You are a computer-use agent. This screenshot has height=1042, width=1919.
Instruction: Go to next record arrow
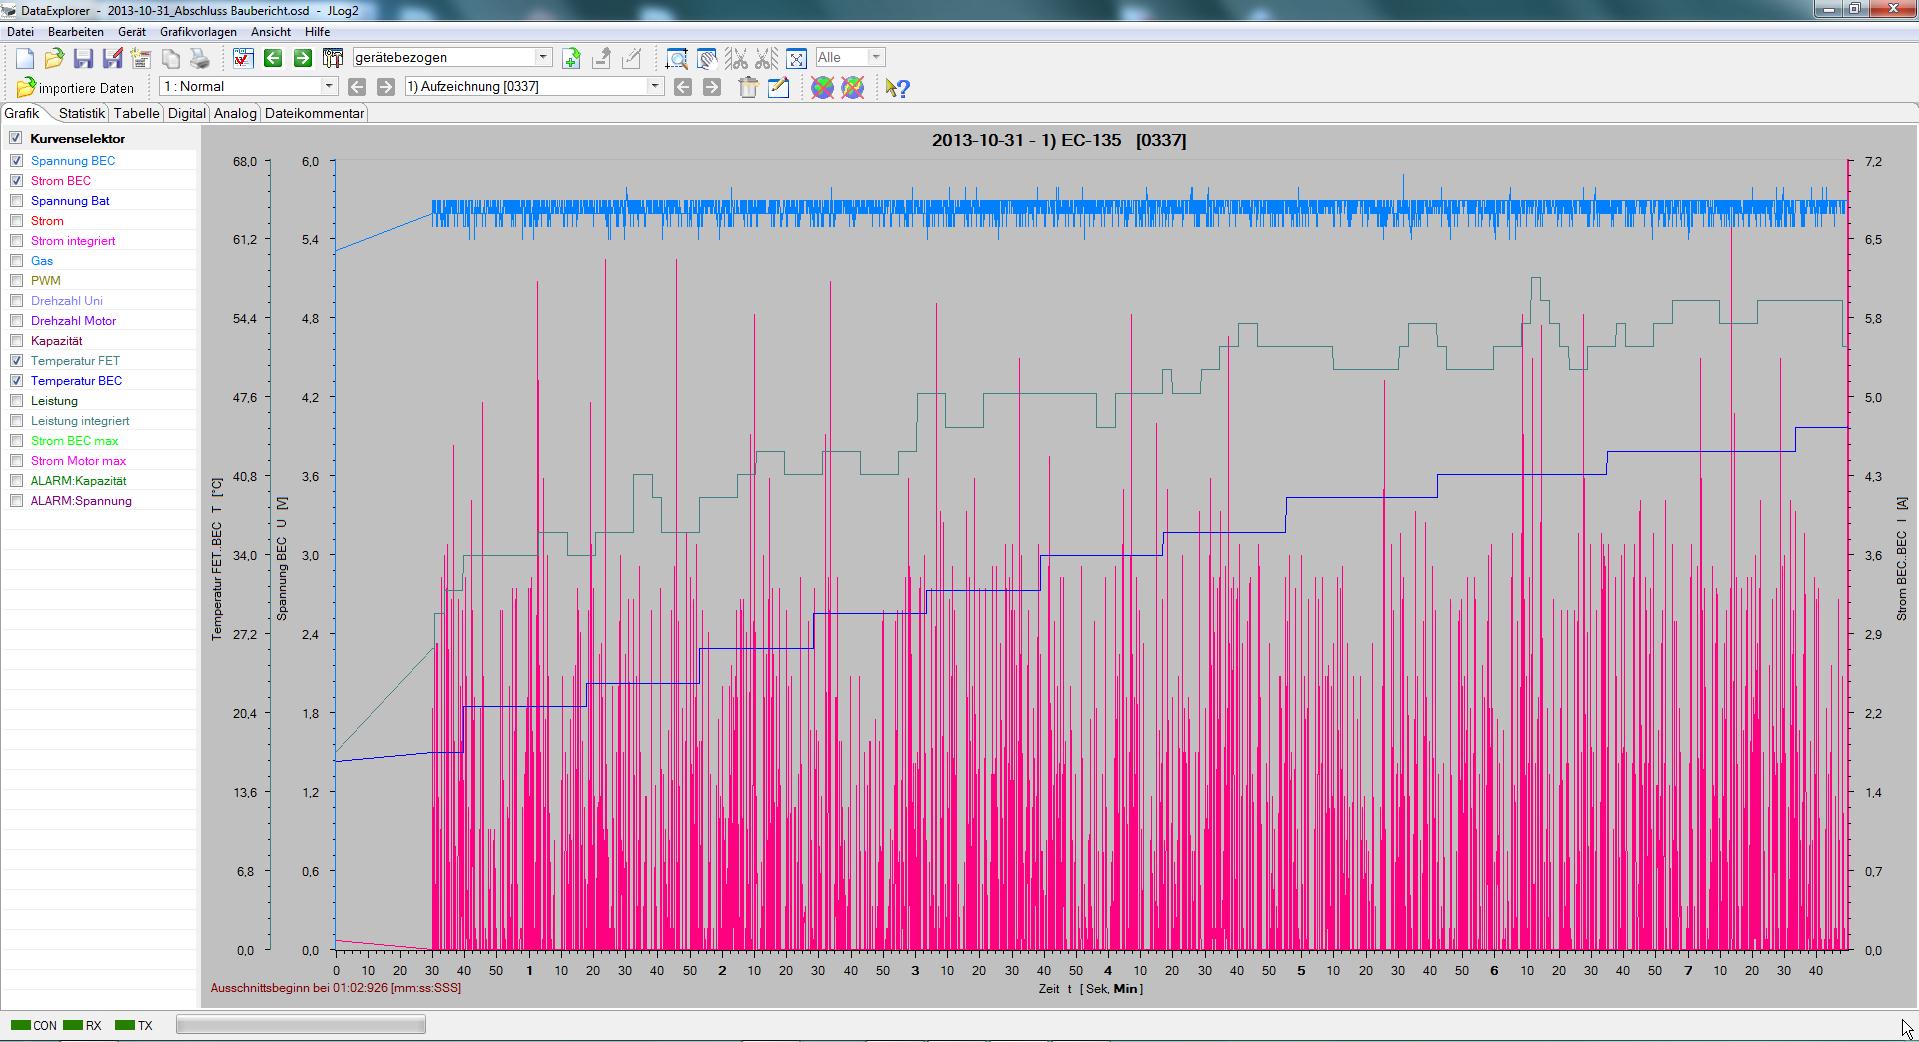coord(712,87)
